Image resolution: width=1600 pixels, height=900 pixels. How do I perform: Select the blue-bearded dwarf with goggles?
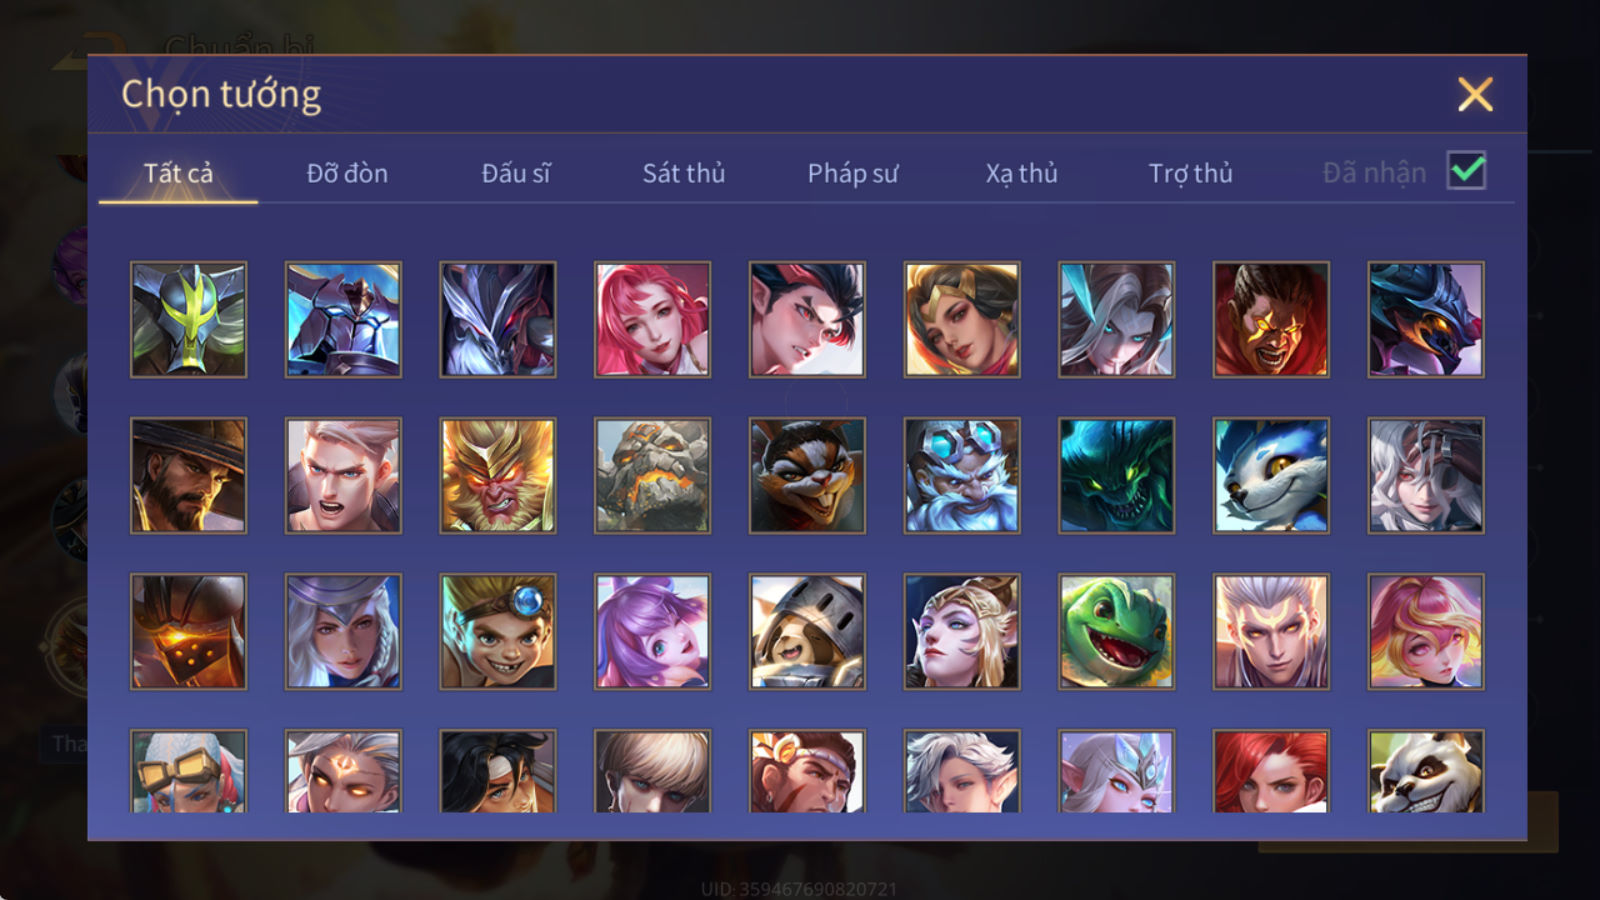coord(961,475)
